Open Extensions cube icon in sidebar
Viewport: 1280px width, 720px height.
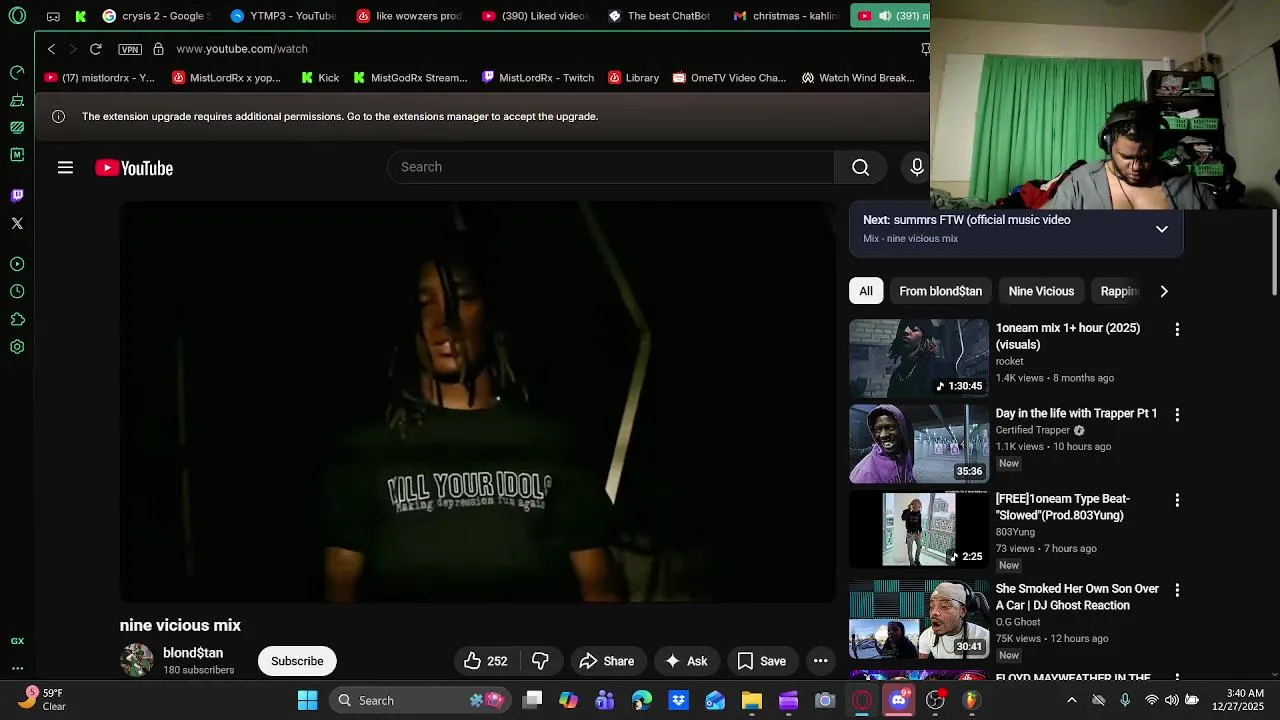tap(17, 319)
